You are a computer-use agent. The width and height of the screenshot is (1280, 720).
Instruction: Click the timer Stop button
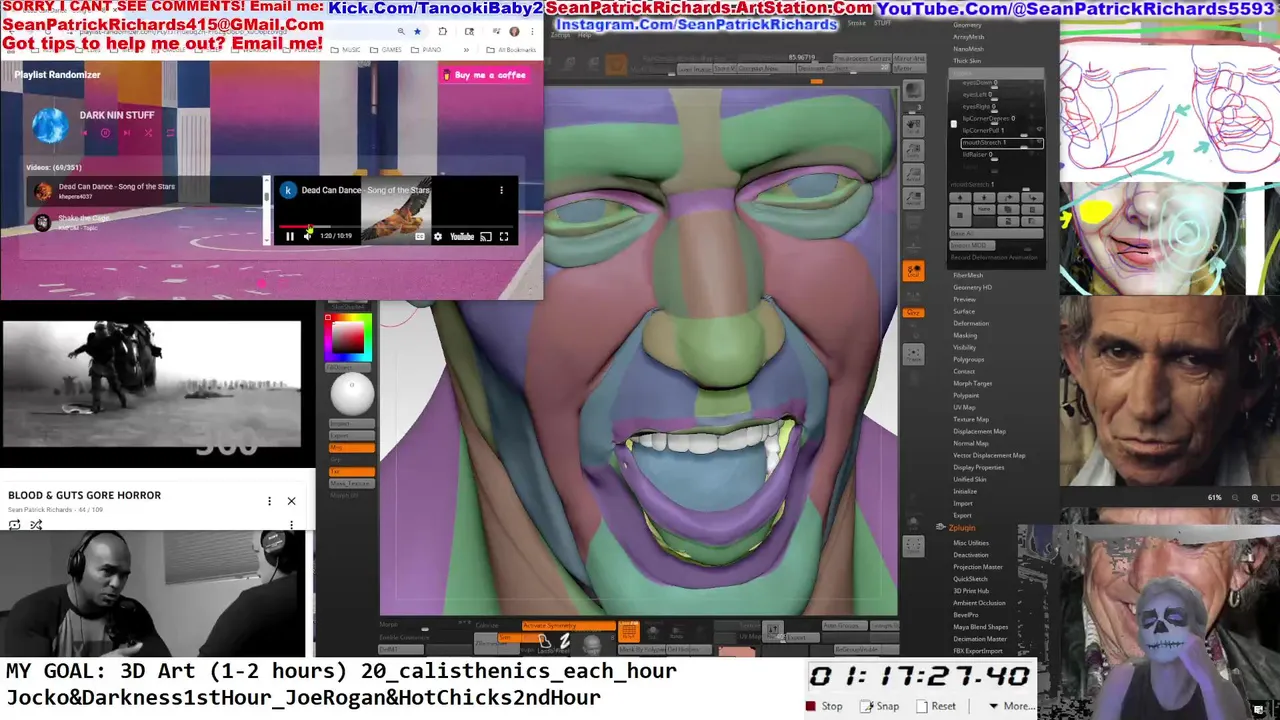click(x=825, y=706)
